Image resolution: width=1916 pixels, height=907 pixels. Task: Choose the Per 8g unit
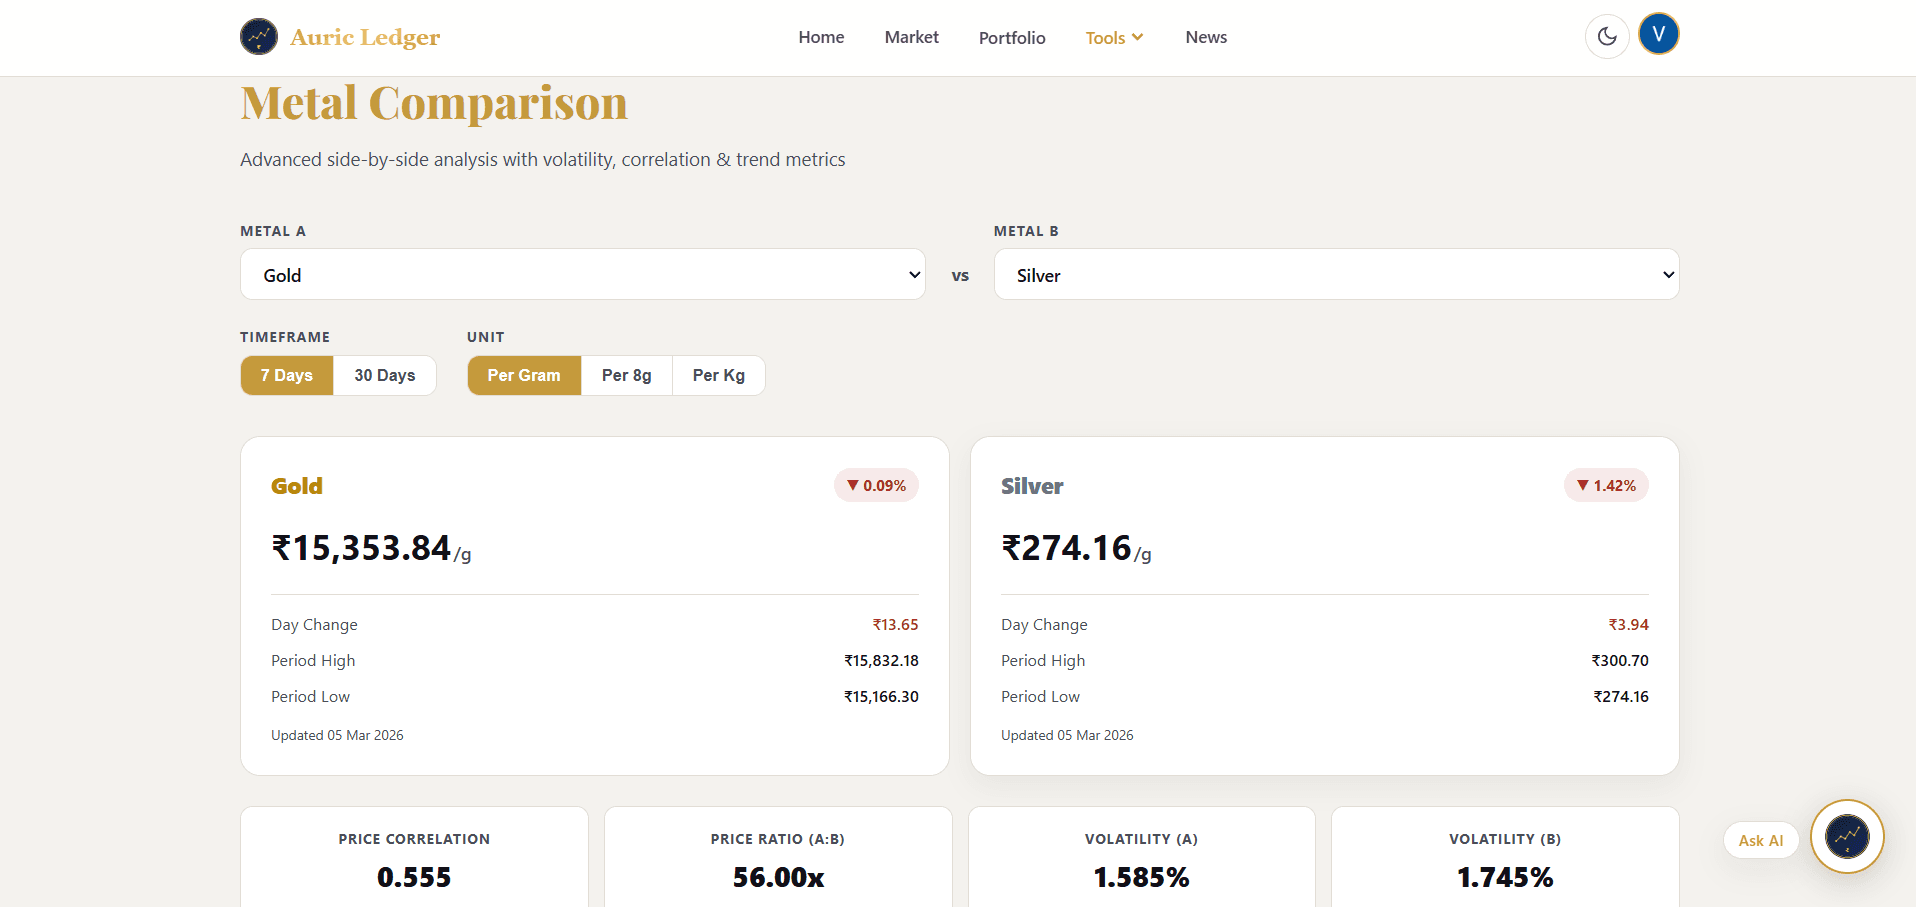[626, 375]
